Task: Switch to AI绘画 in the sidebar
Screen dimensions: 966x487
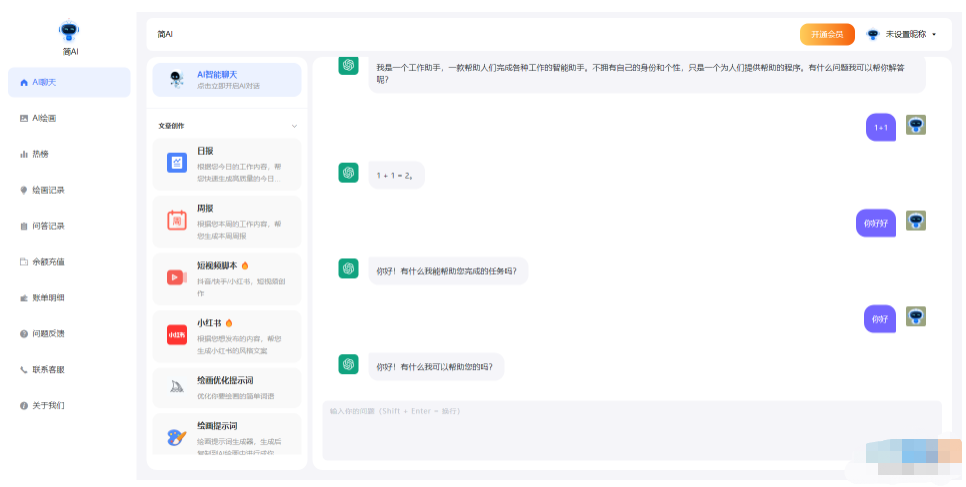Action: tap(44, 118)
